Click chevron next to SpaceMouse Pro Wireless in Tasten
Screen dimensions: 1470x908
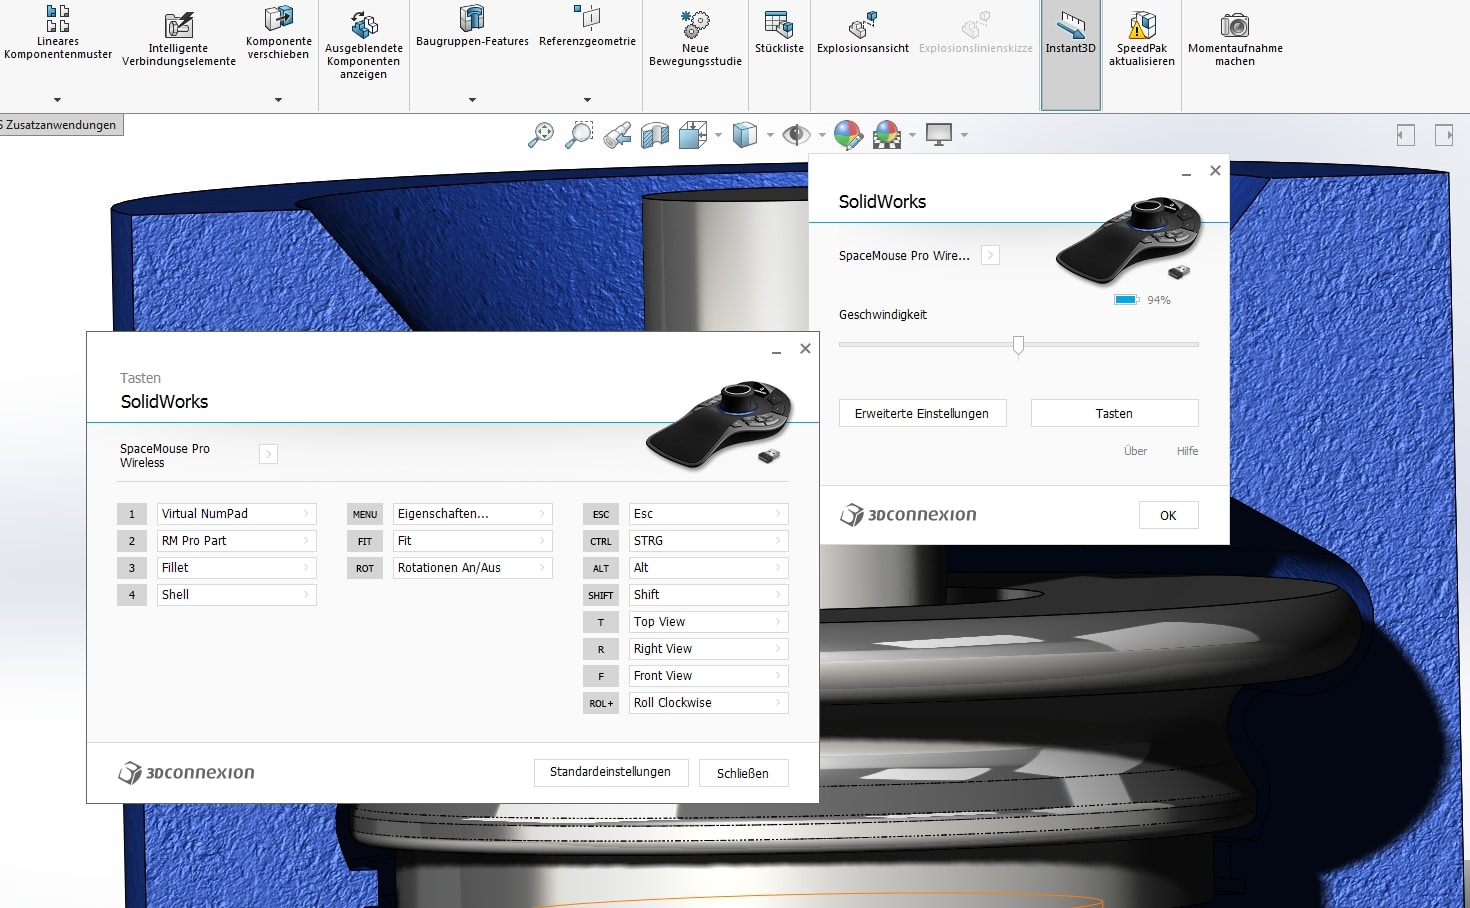tap(268, 454)
